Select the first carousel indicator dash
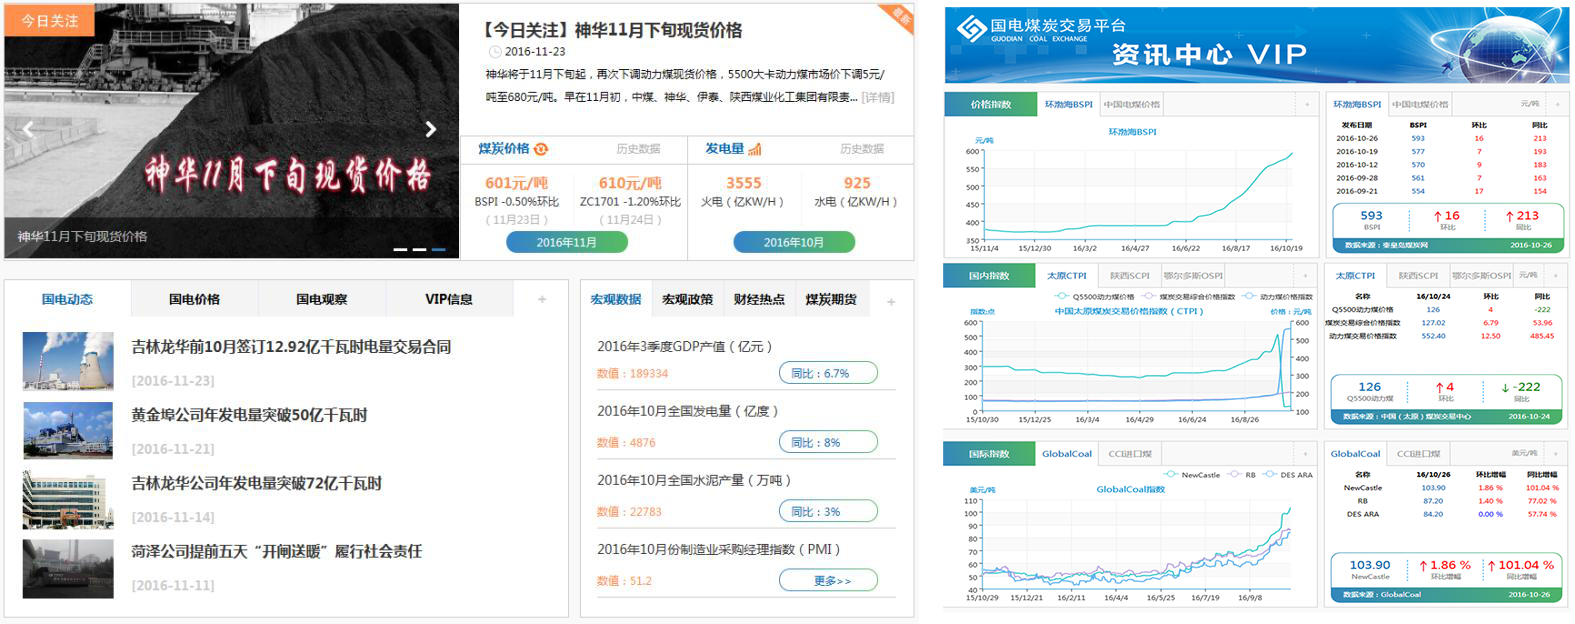The width and height of the screenshot is (1575, 624). pyautogui.click(x=400, y=249)
